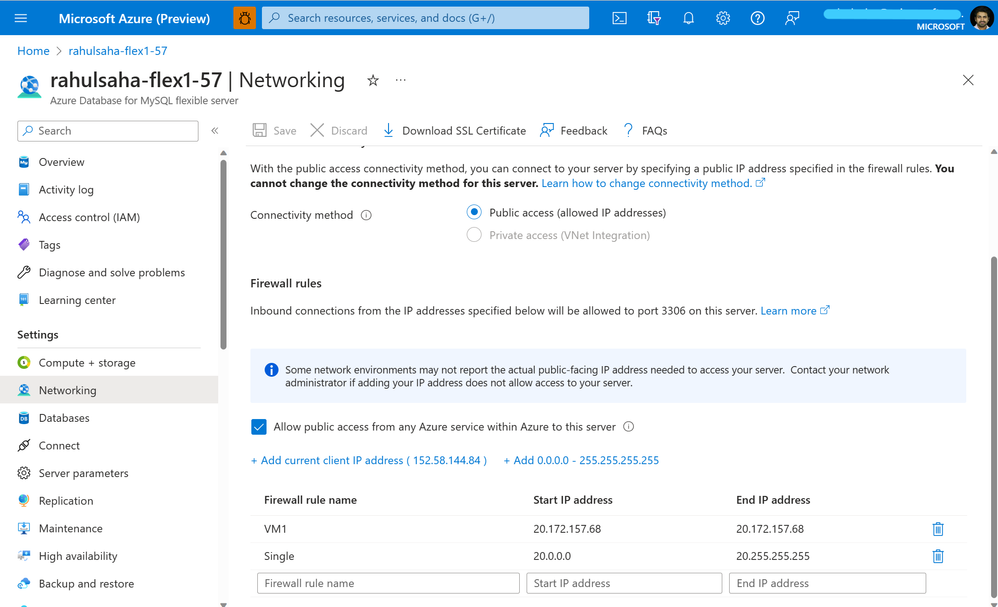Click Add current client IP address link
The height and width of the screenshot is (607, 998).
pyautogui.click(x=369, y=460)
